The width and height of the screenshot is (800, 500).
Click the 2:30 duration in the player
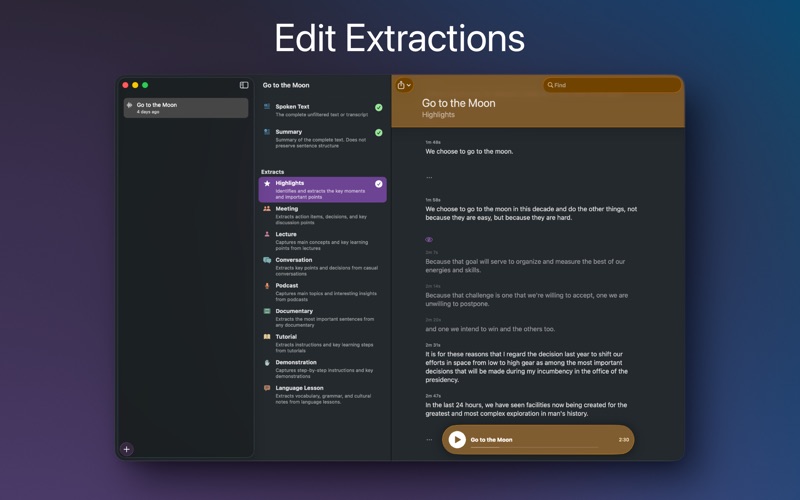[623, 439]
